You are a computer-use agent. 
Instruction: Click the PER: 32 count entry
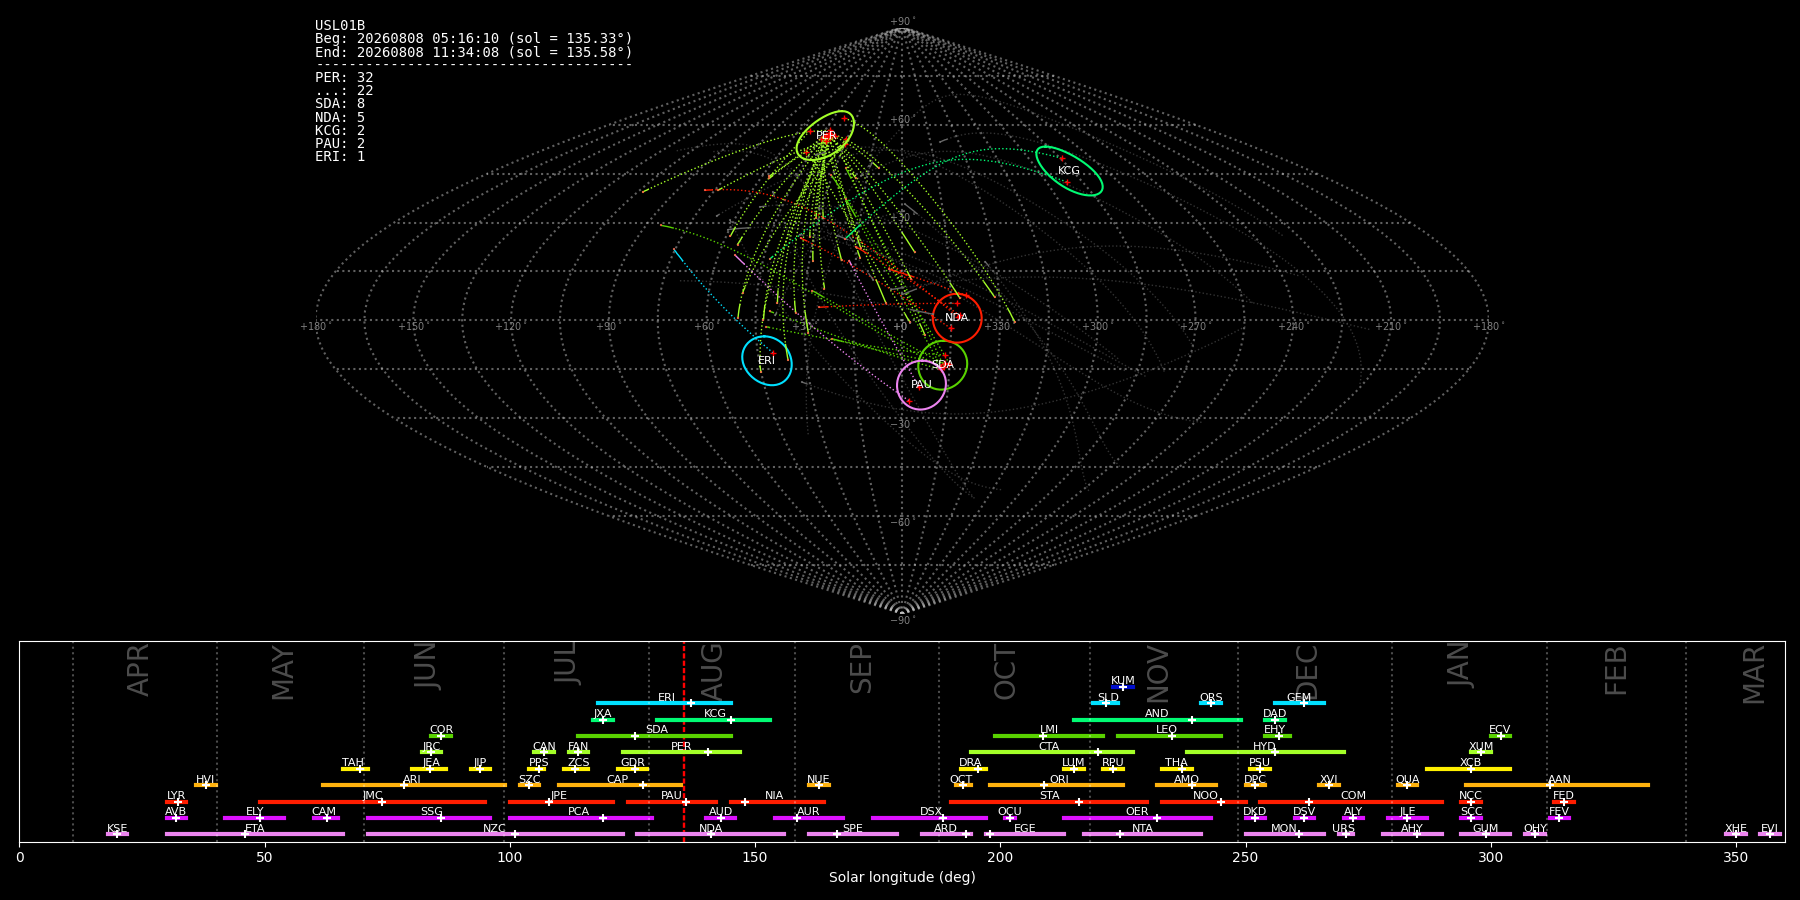[x=344, y=77]
